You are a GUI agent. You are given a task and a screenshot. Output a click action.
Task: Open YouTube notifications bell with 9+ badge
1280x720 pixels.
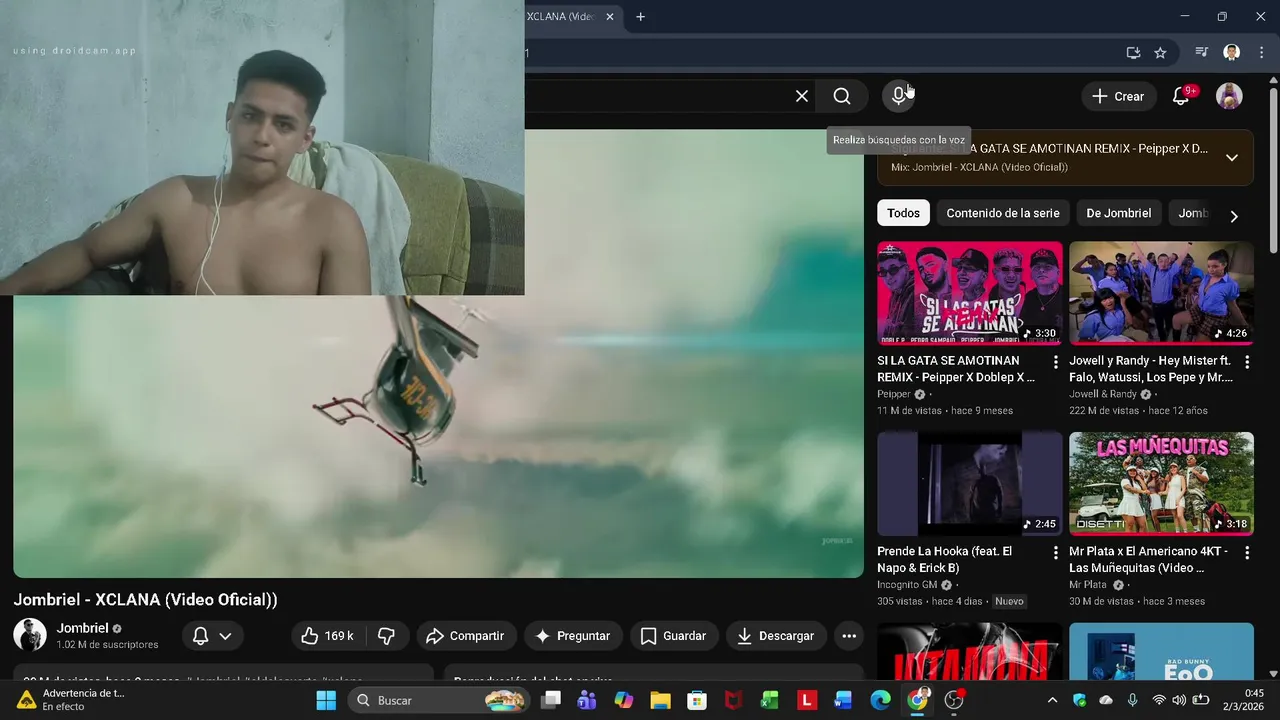coord(1181,96)
